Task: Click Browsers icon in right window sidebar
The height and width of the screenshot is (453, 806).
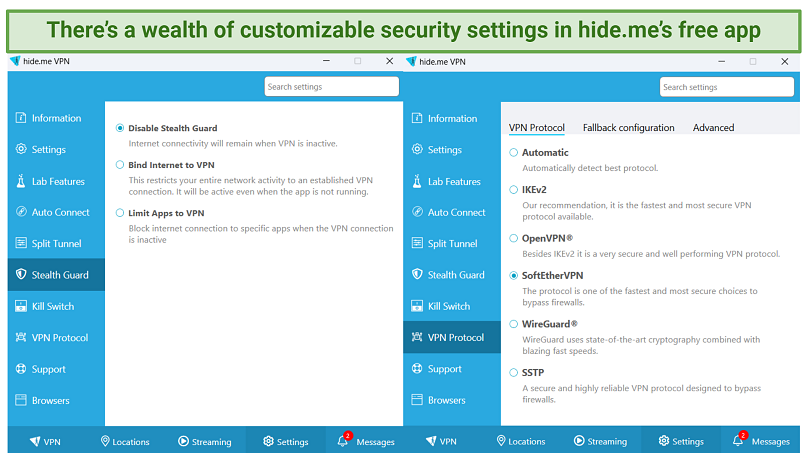Action: point(417,400)
